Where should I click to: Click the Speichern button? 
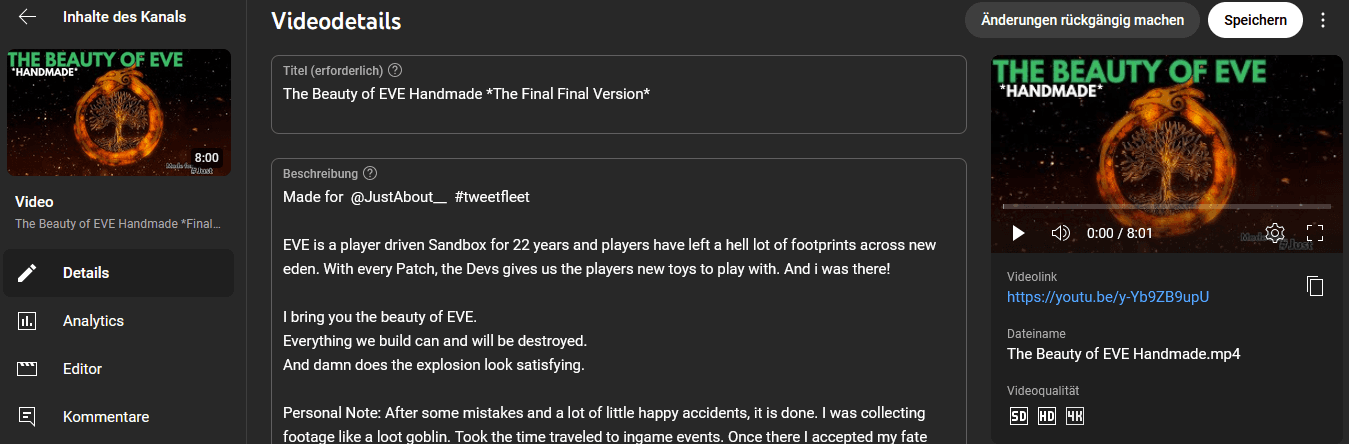point(1255,20)
